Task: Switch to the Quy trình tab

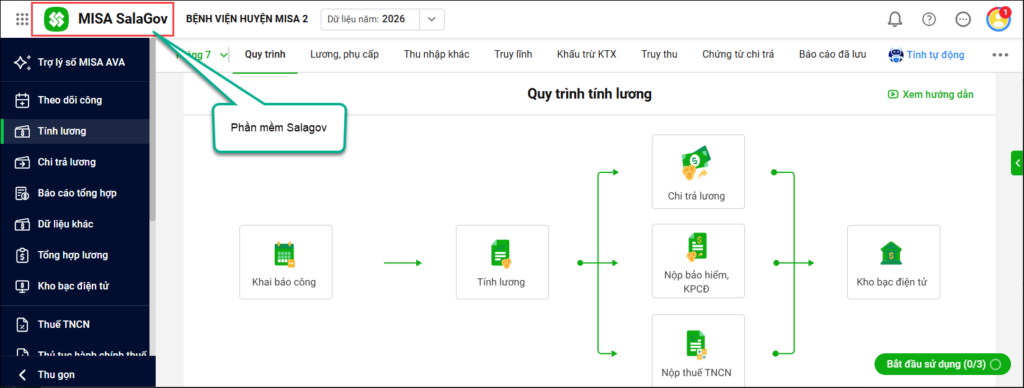Action: tap(265, 54)
